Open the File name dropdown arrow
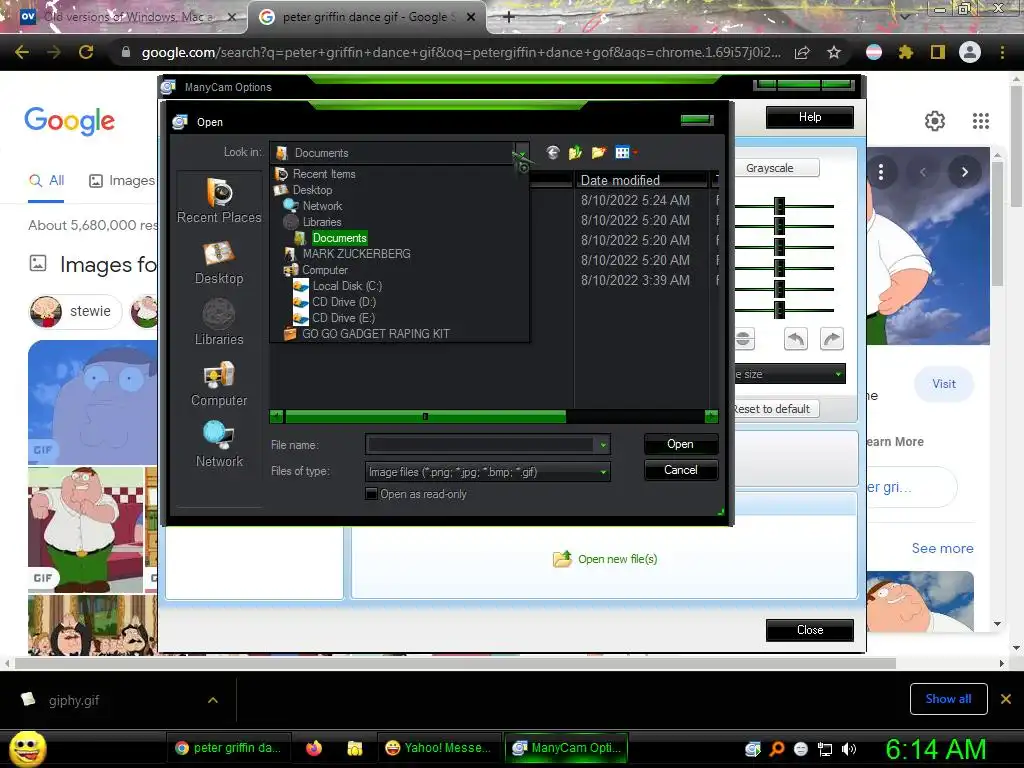The width and height of the screenshot is (1024, 768). pos(603,445)
